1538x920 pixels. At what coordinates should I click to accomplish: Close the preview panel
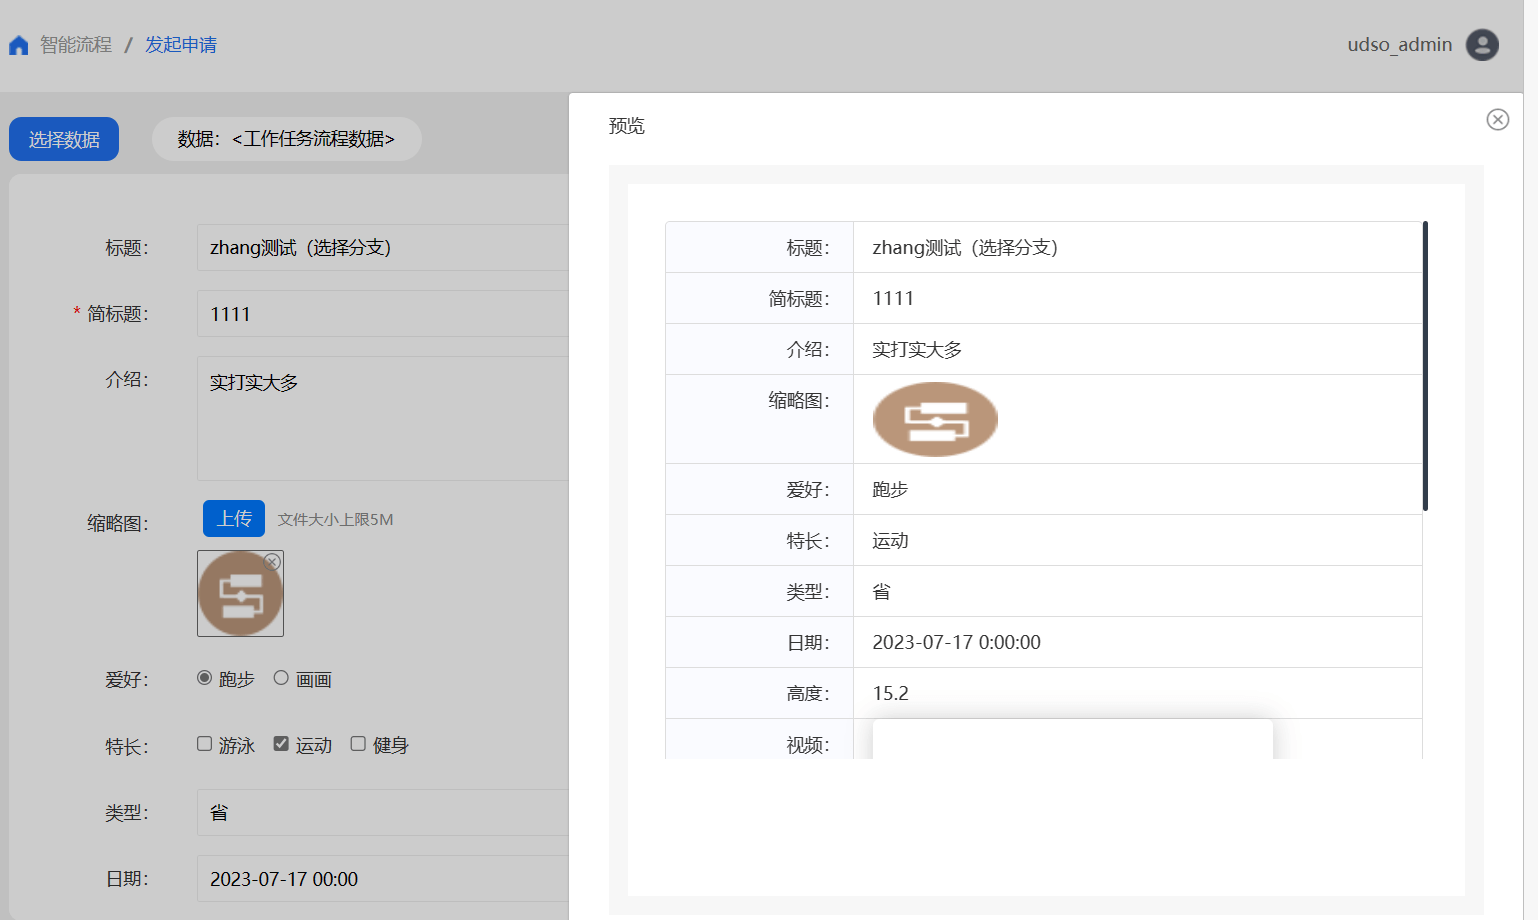pyautogui.click(x=1497, y=120)
